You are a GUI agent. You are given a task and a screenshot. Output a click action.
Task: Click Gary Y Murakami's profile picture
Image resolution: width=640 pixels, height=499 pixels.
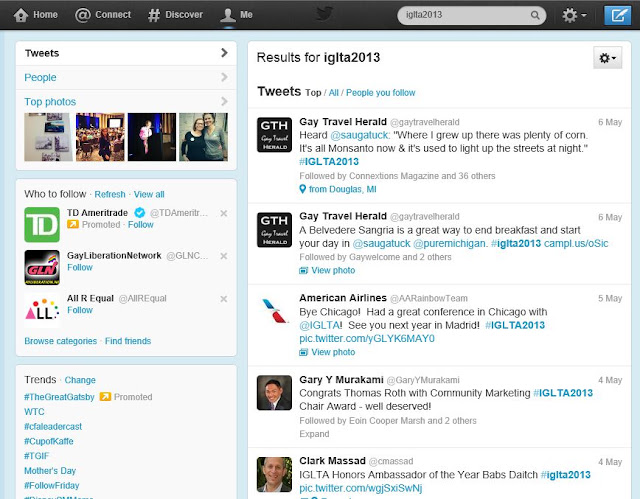tap(274, 393)
